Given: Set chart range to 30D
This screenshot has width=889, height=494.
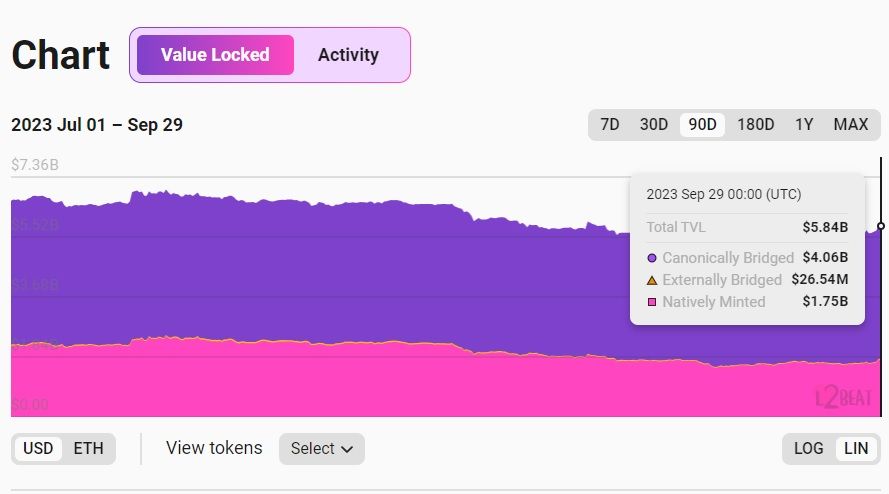Looking at the screenshot, I should pos(653,124).
